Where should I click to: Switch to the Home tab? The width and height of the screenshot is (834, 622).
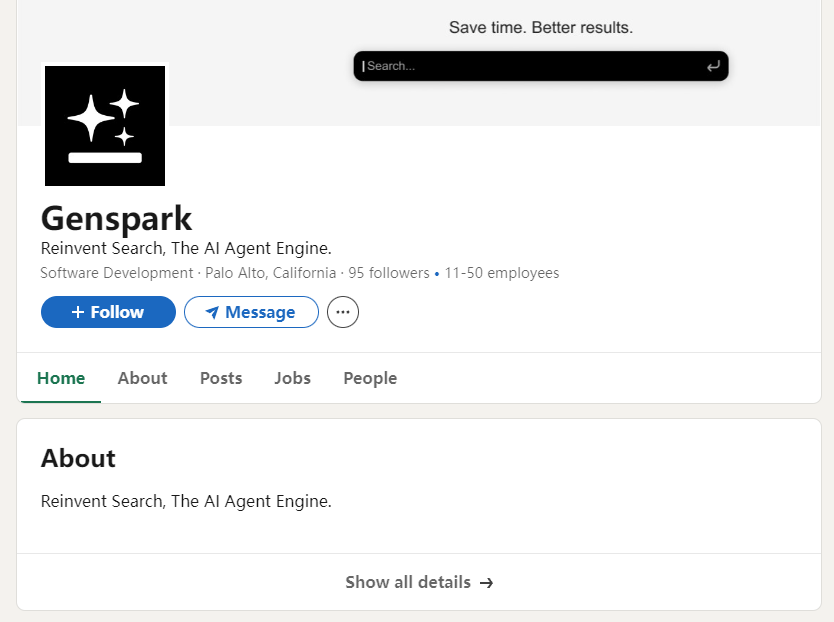[61, 378]
